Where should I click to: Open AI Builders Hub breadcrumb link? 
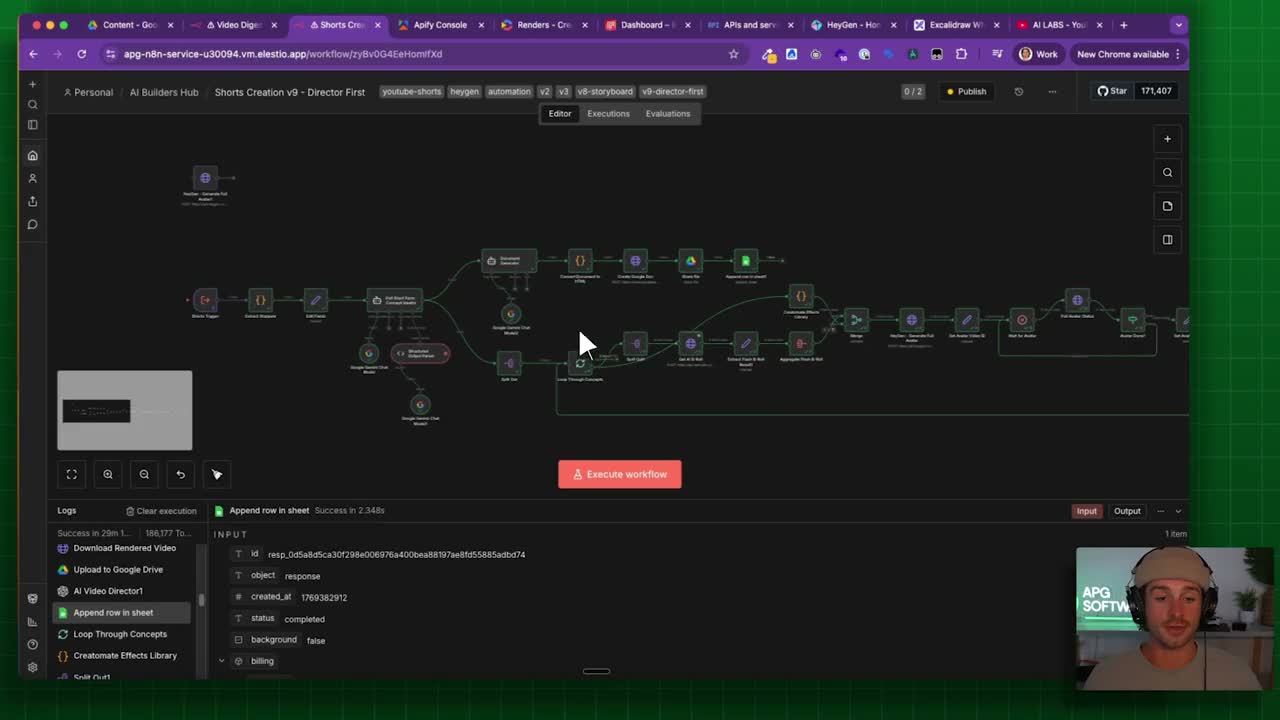(164, 92)
